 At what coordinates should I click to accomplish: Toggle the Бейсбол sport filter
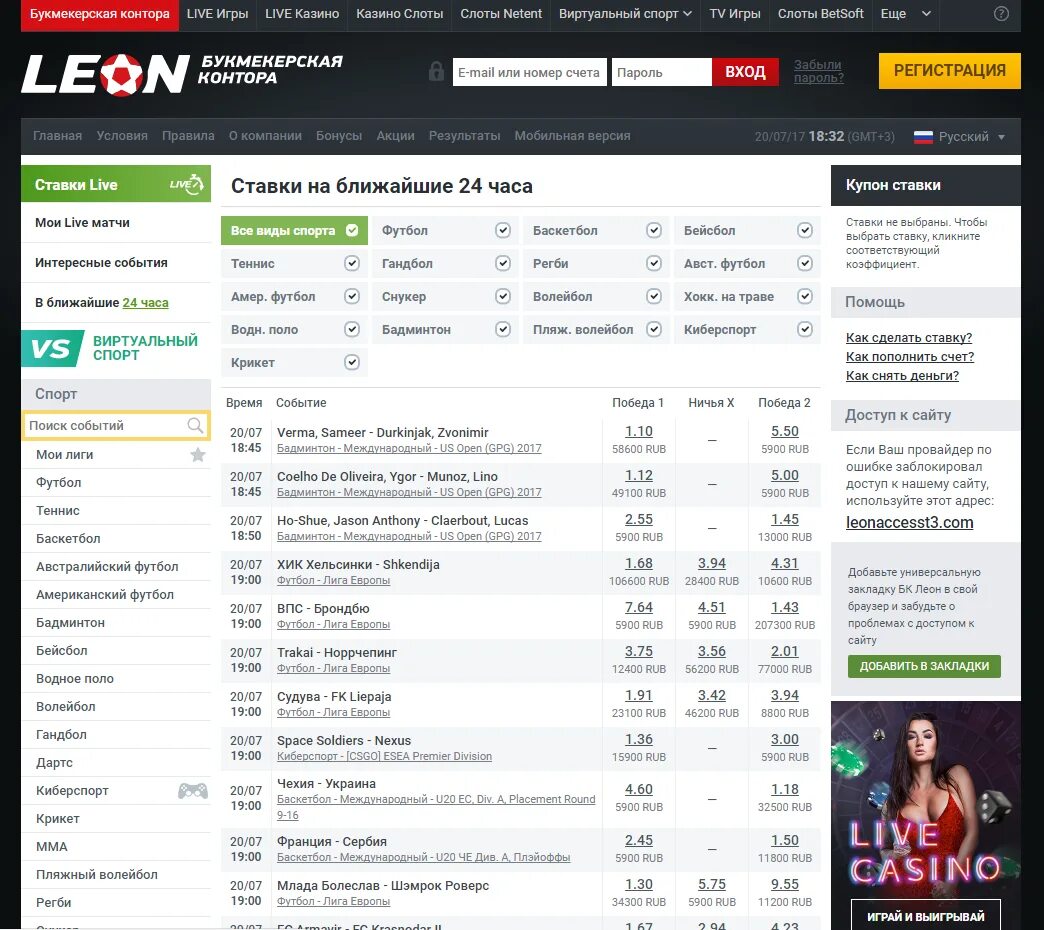click(x=747, y=230)
